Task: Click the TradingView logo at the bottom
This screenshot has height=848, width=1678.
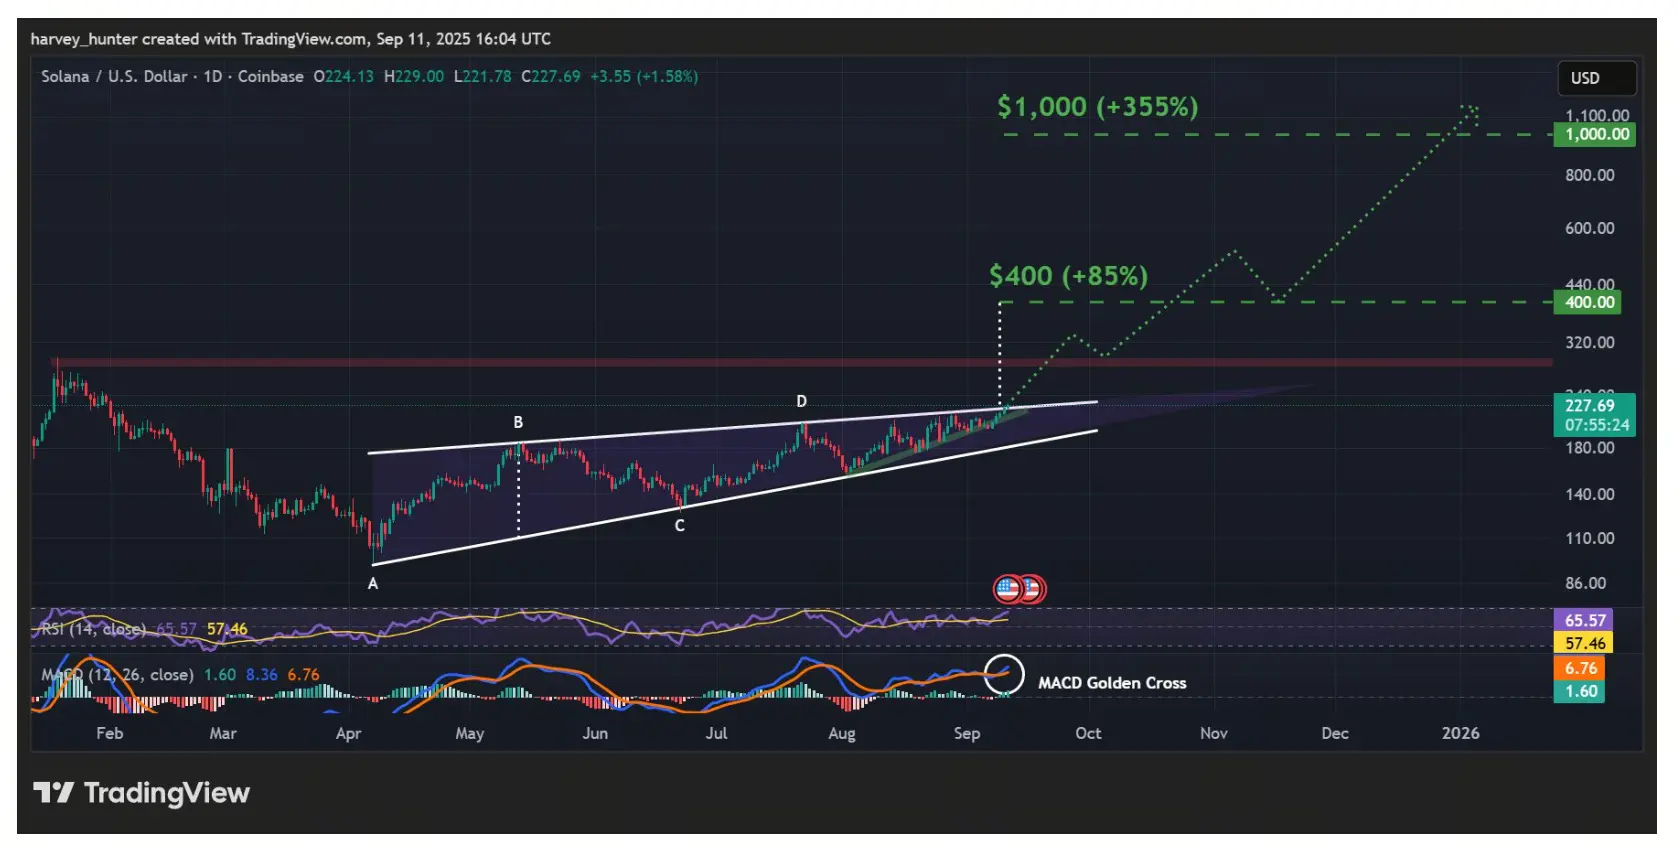Action: point(141,793)
